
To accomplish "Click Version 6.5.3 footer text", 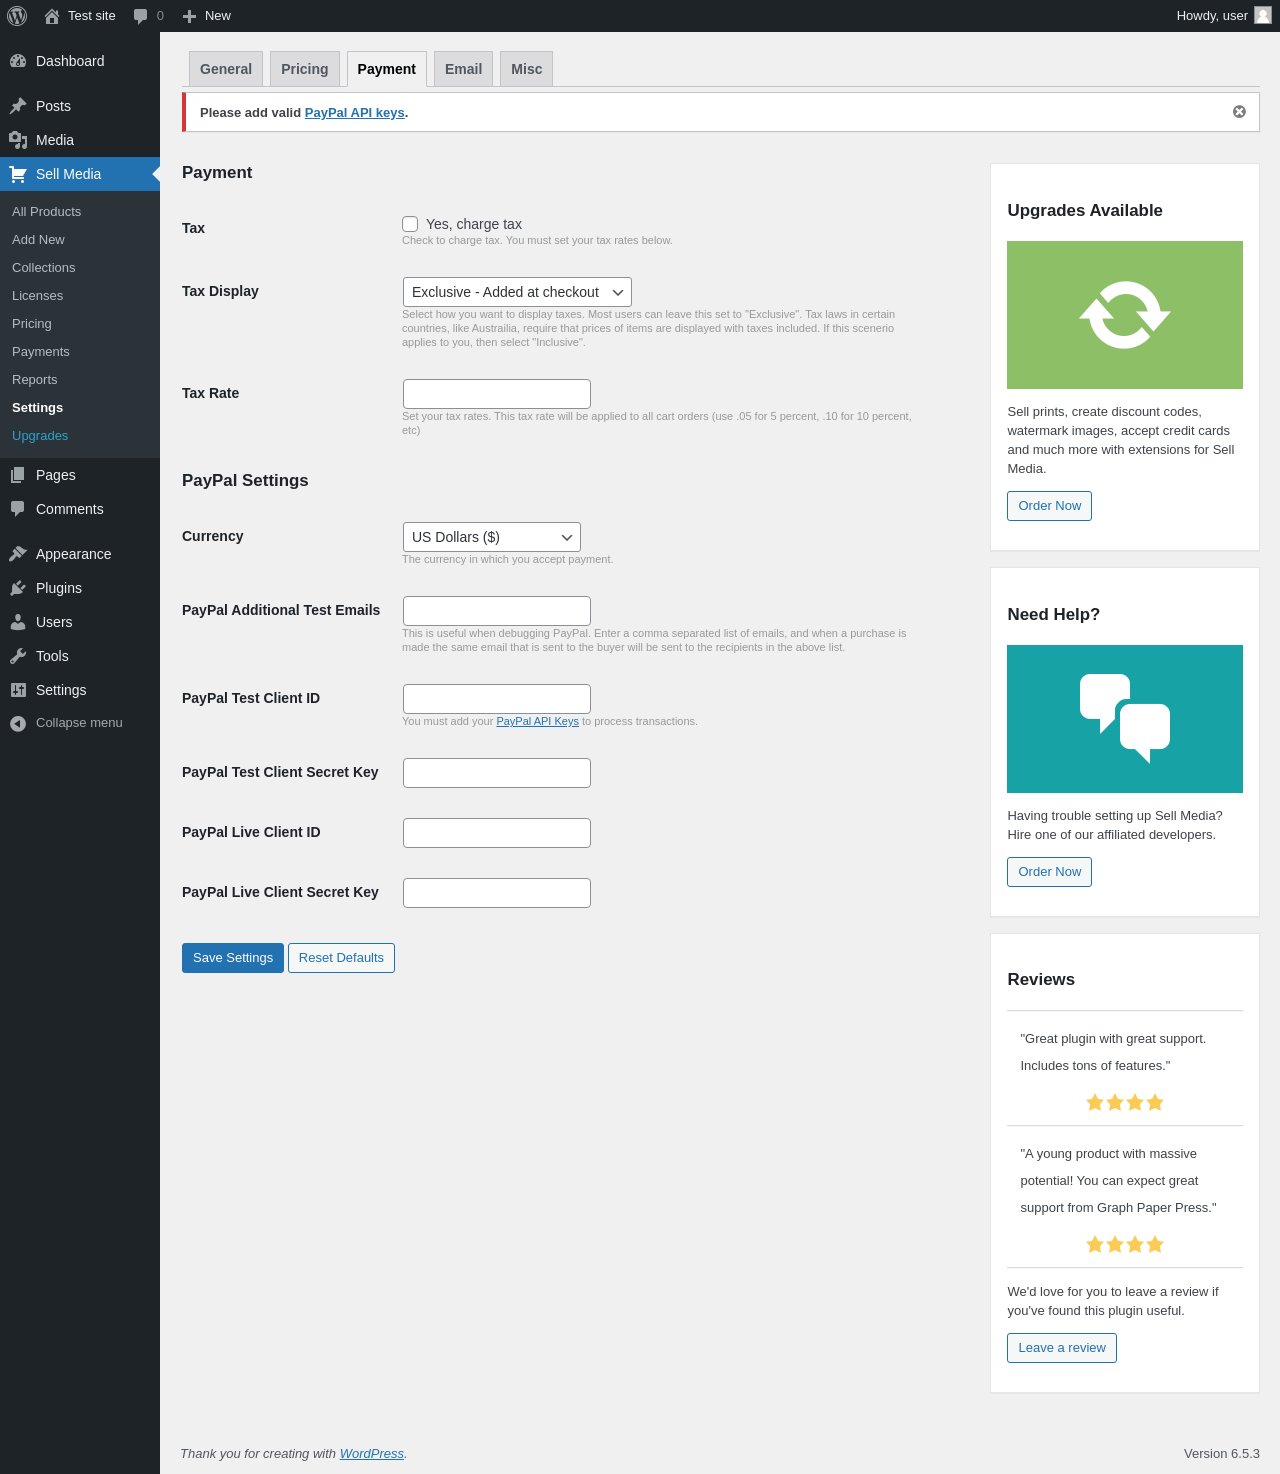I will (x=1222, y=1454).
